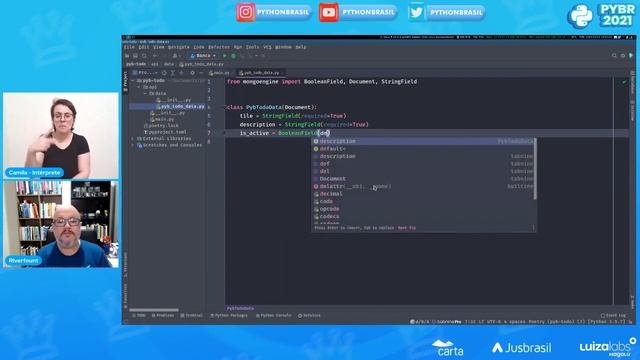Choose 'opcode' in the completion list
640x360 pixels.
[x=423, y=209]
